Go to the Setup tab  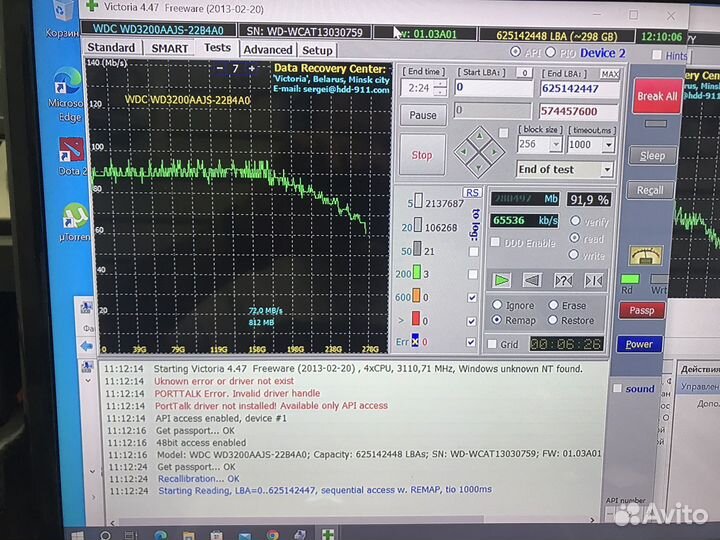317,51
